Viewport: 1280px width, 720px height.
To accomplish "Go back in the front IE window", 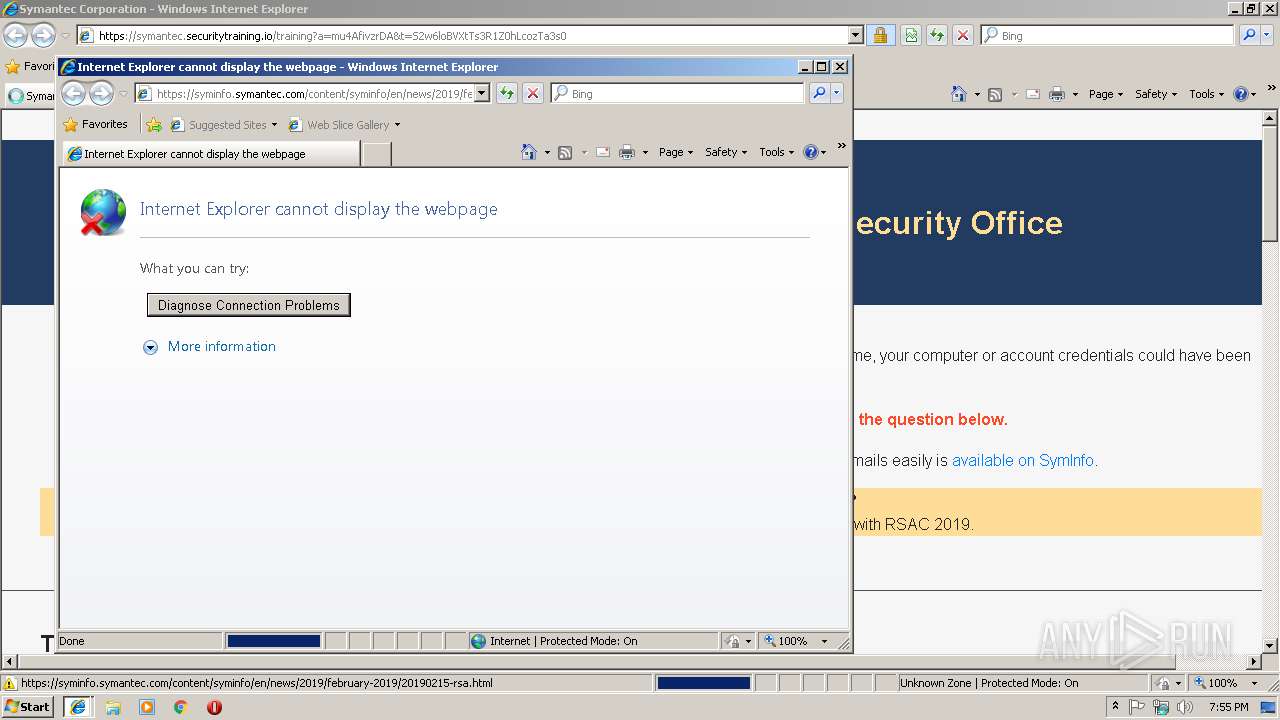I will tap(73, 94).
